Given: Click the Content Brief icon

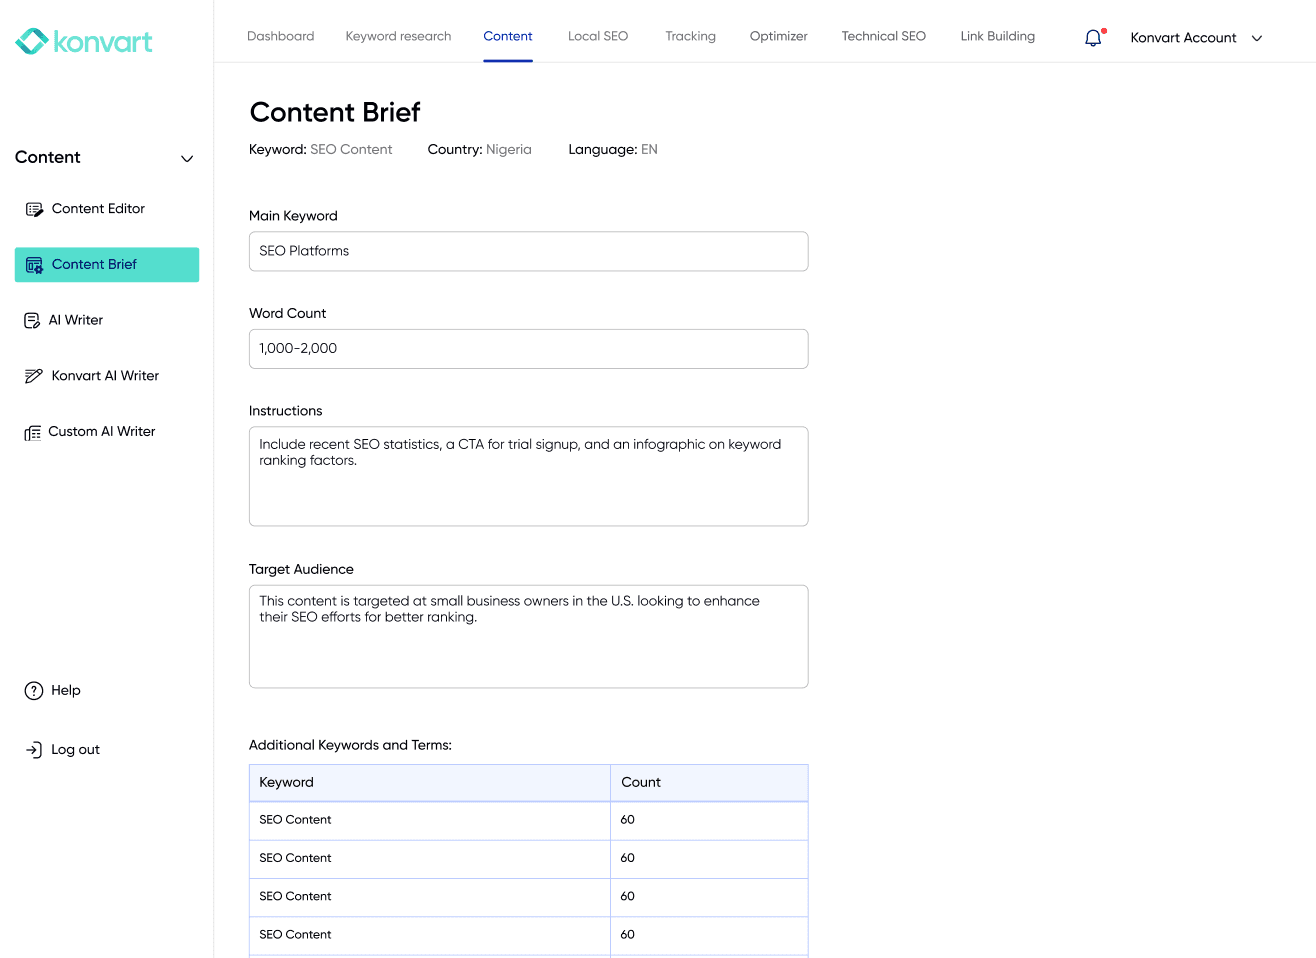Looking at the screenshot, I should (x=33, y=264).
